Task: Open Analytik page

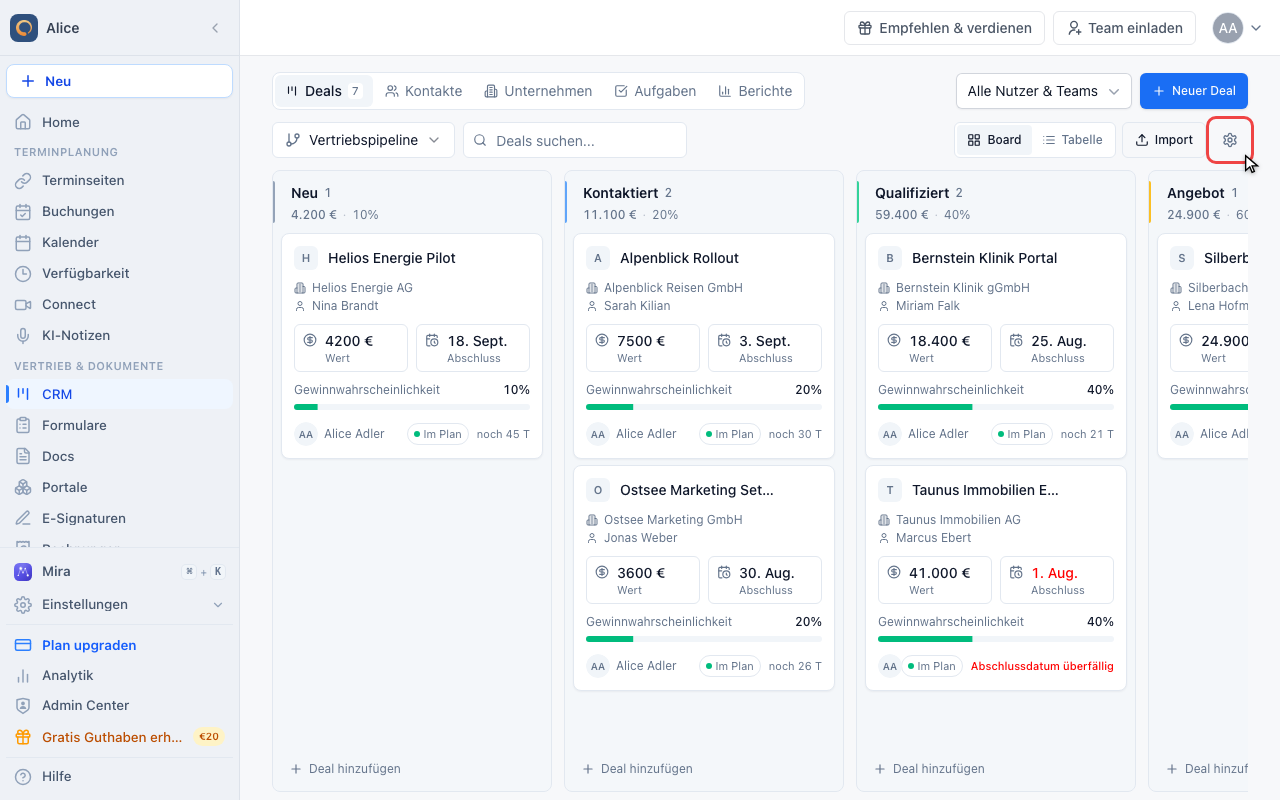Action: [x=120, y=675]
